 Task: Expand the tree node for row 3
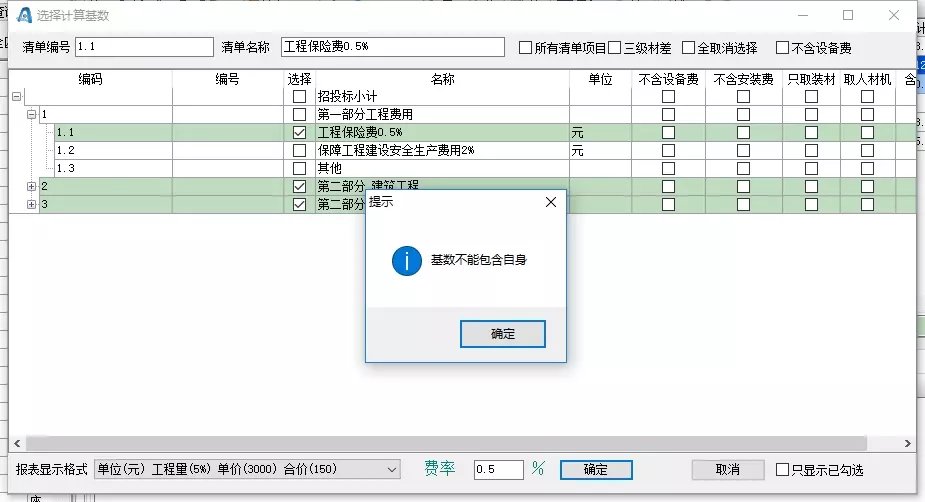(x=31, y=205)
